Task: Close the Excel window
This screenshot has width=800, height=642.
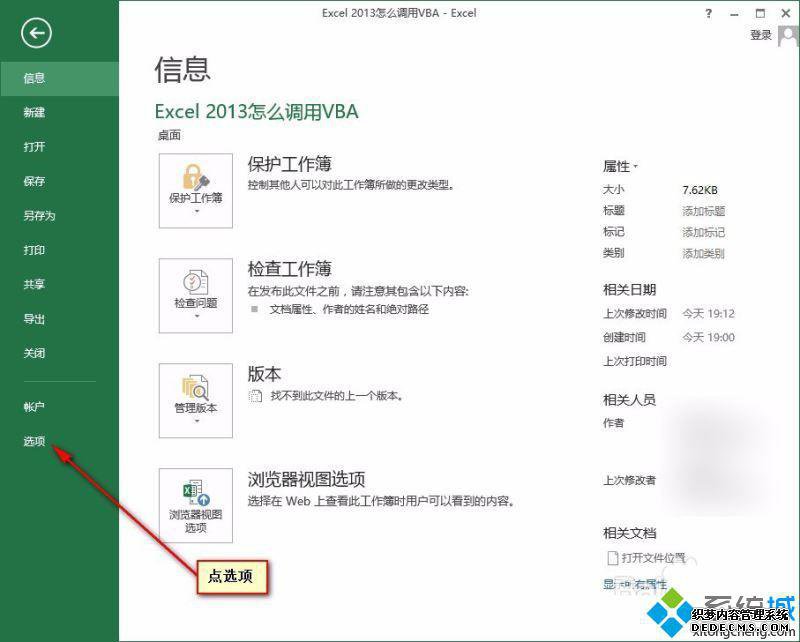Action: click(x=786, y=14)
